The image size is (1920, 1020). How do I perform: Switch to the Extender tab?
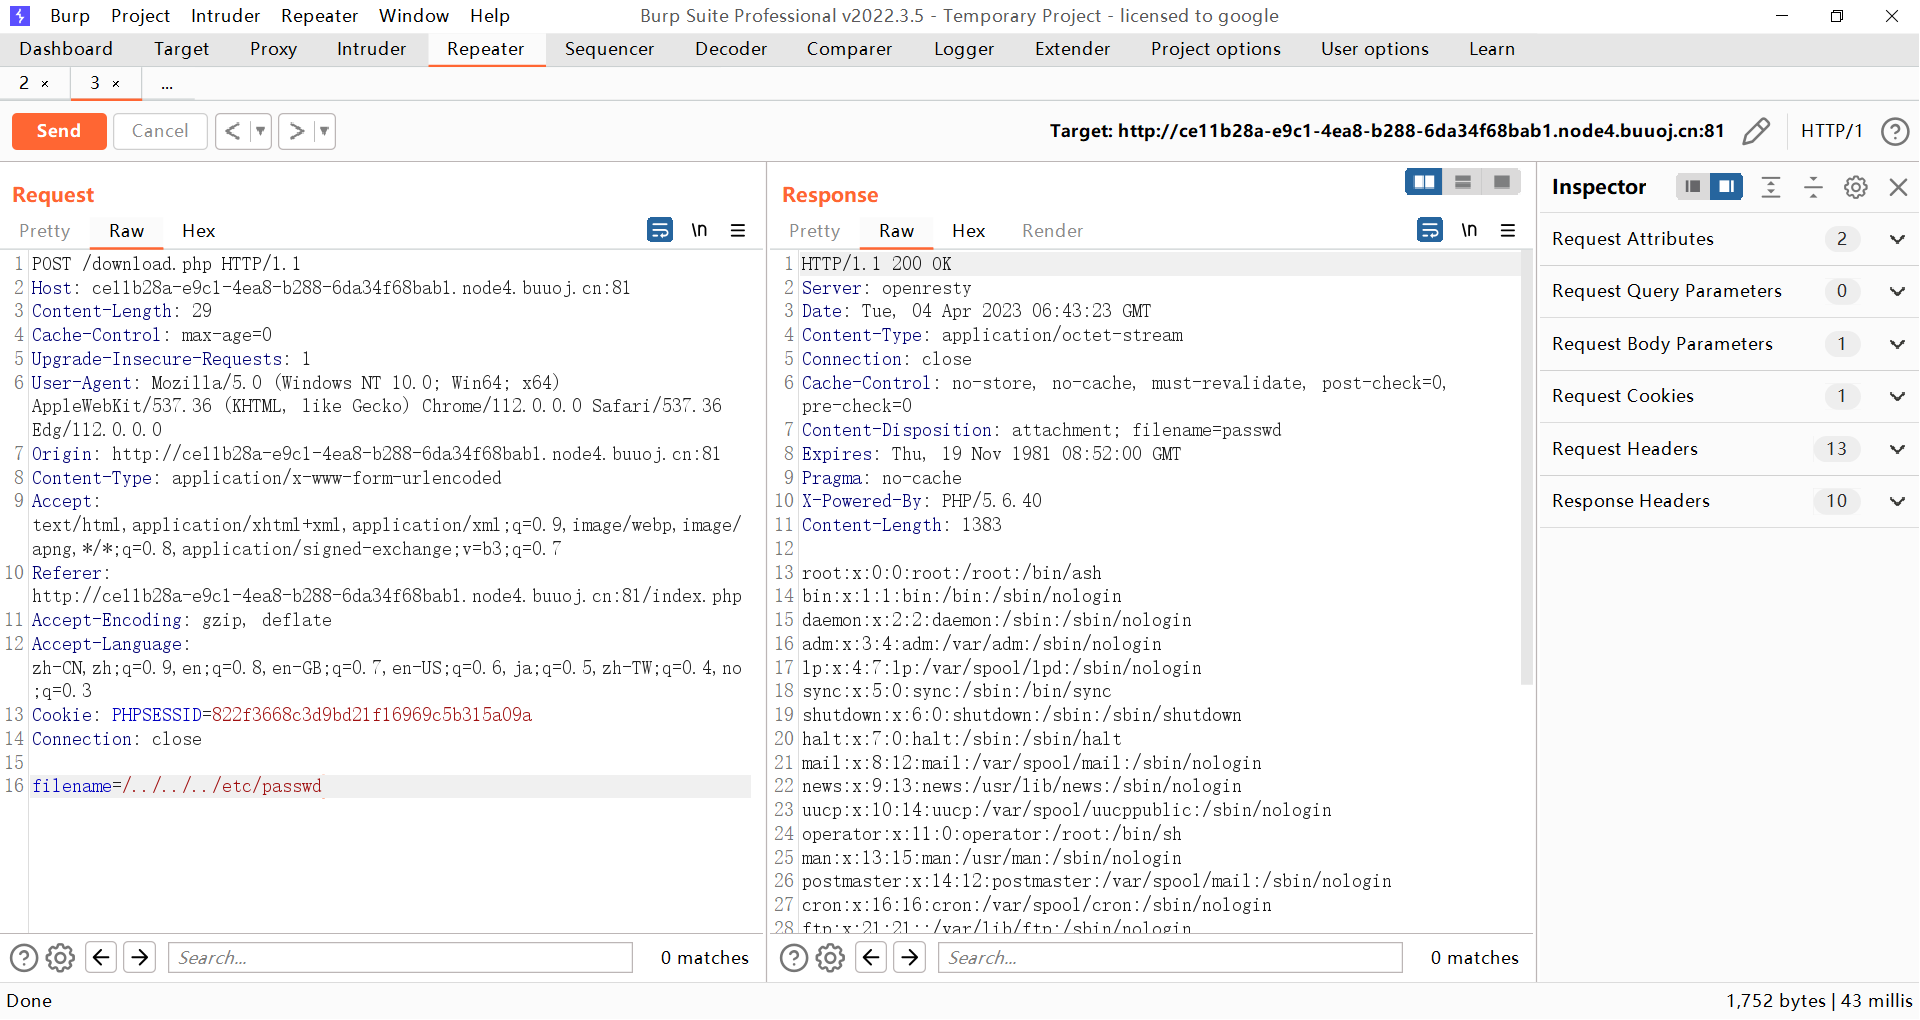[x=1072, y=49]
